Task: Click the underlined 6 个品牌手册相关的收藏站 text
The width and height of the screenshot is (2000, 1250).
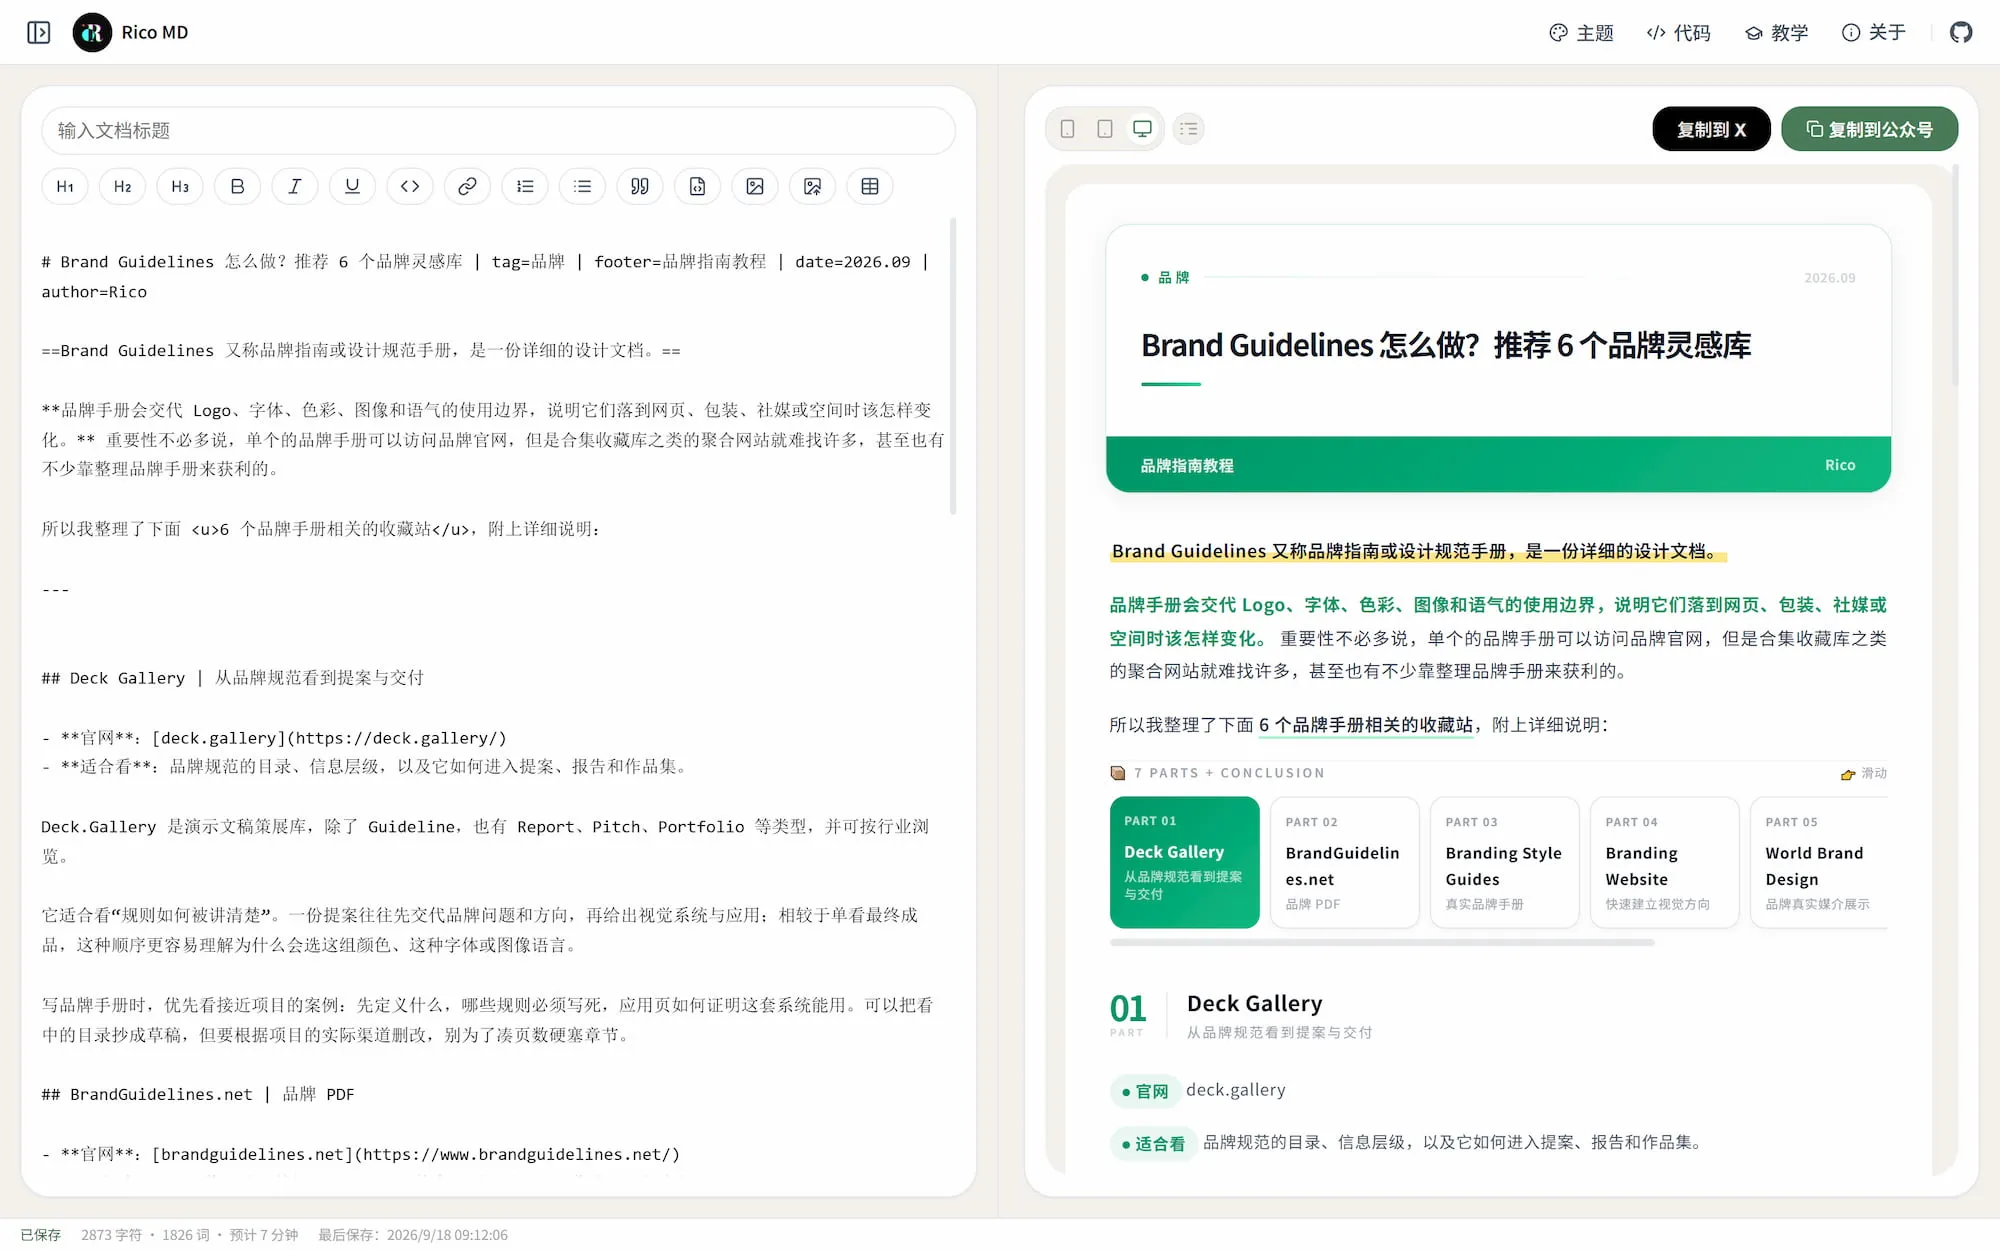Action: 1366,725
